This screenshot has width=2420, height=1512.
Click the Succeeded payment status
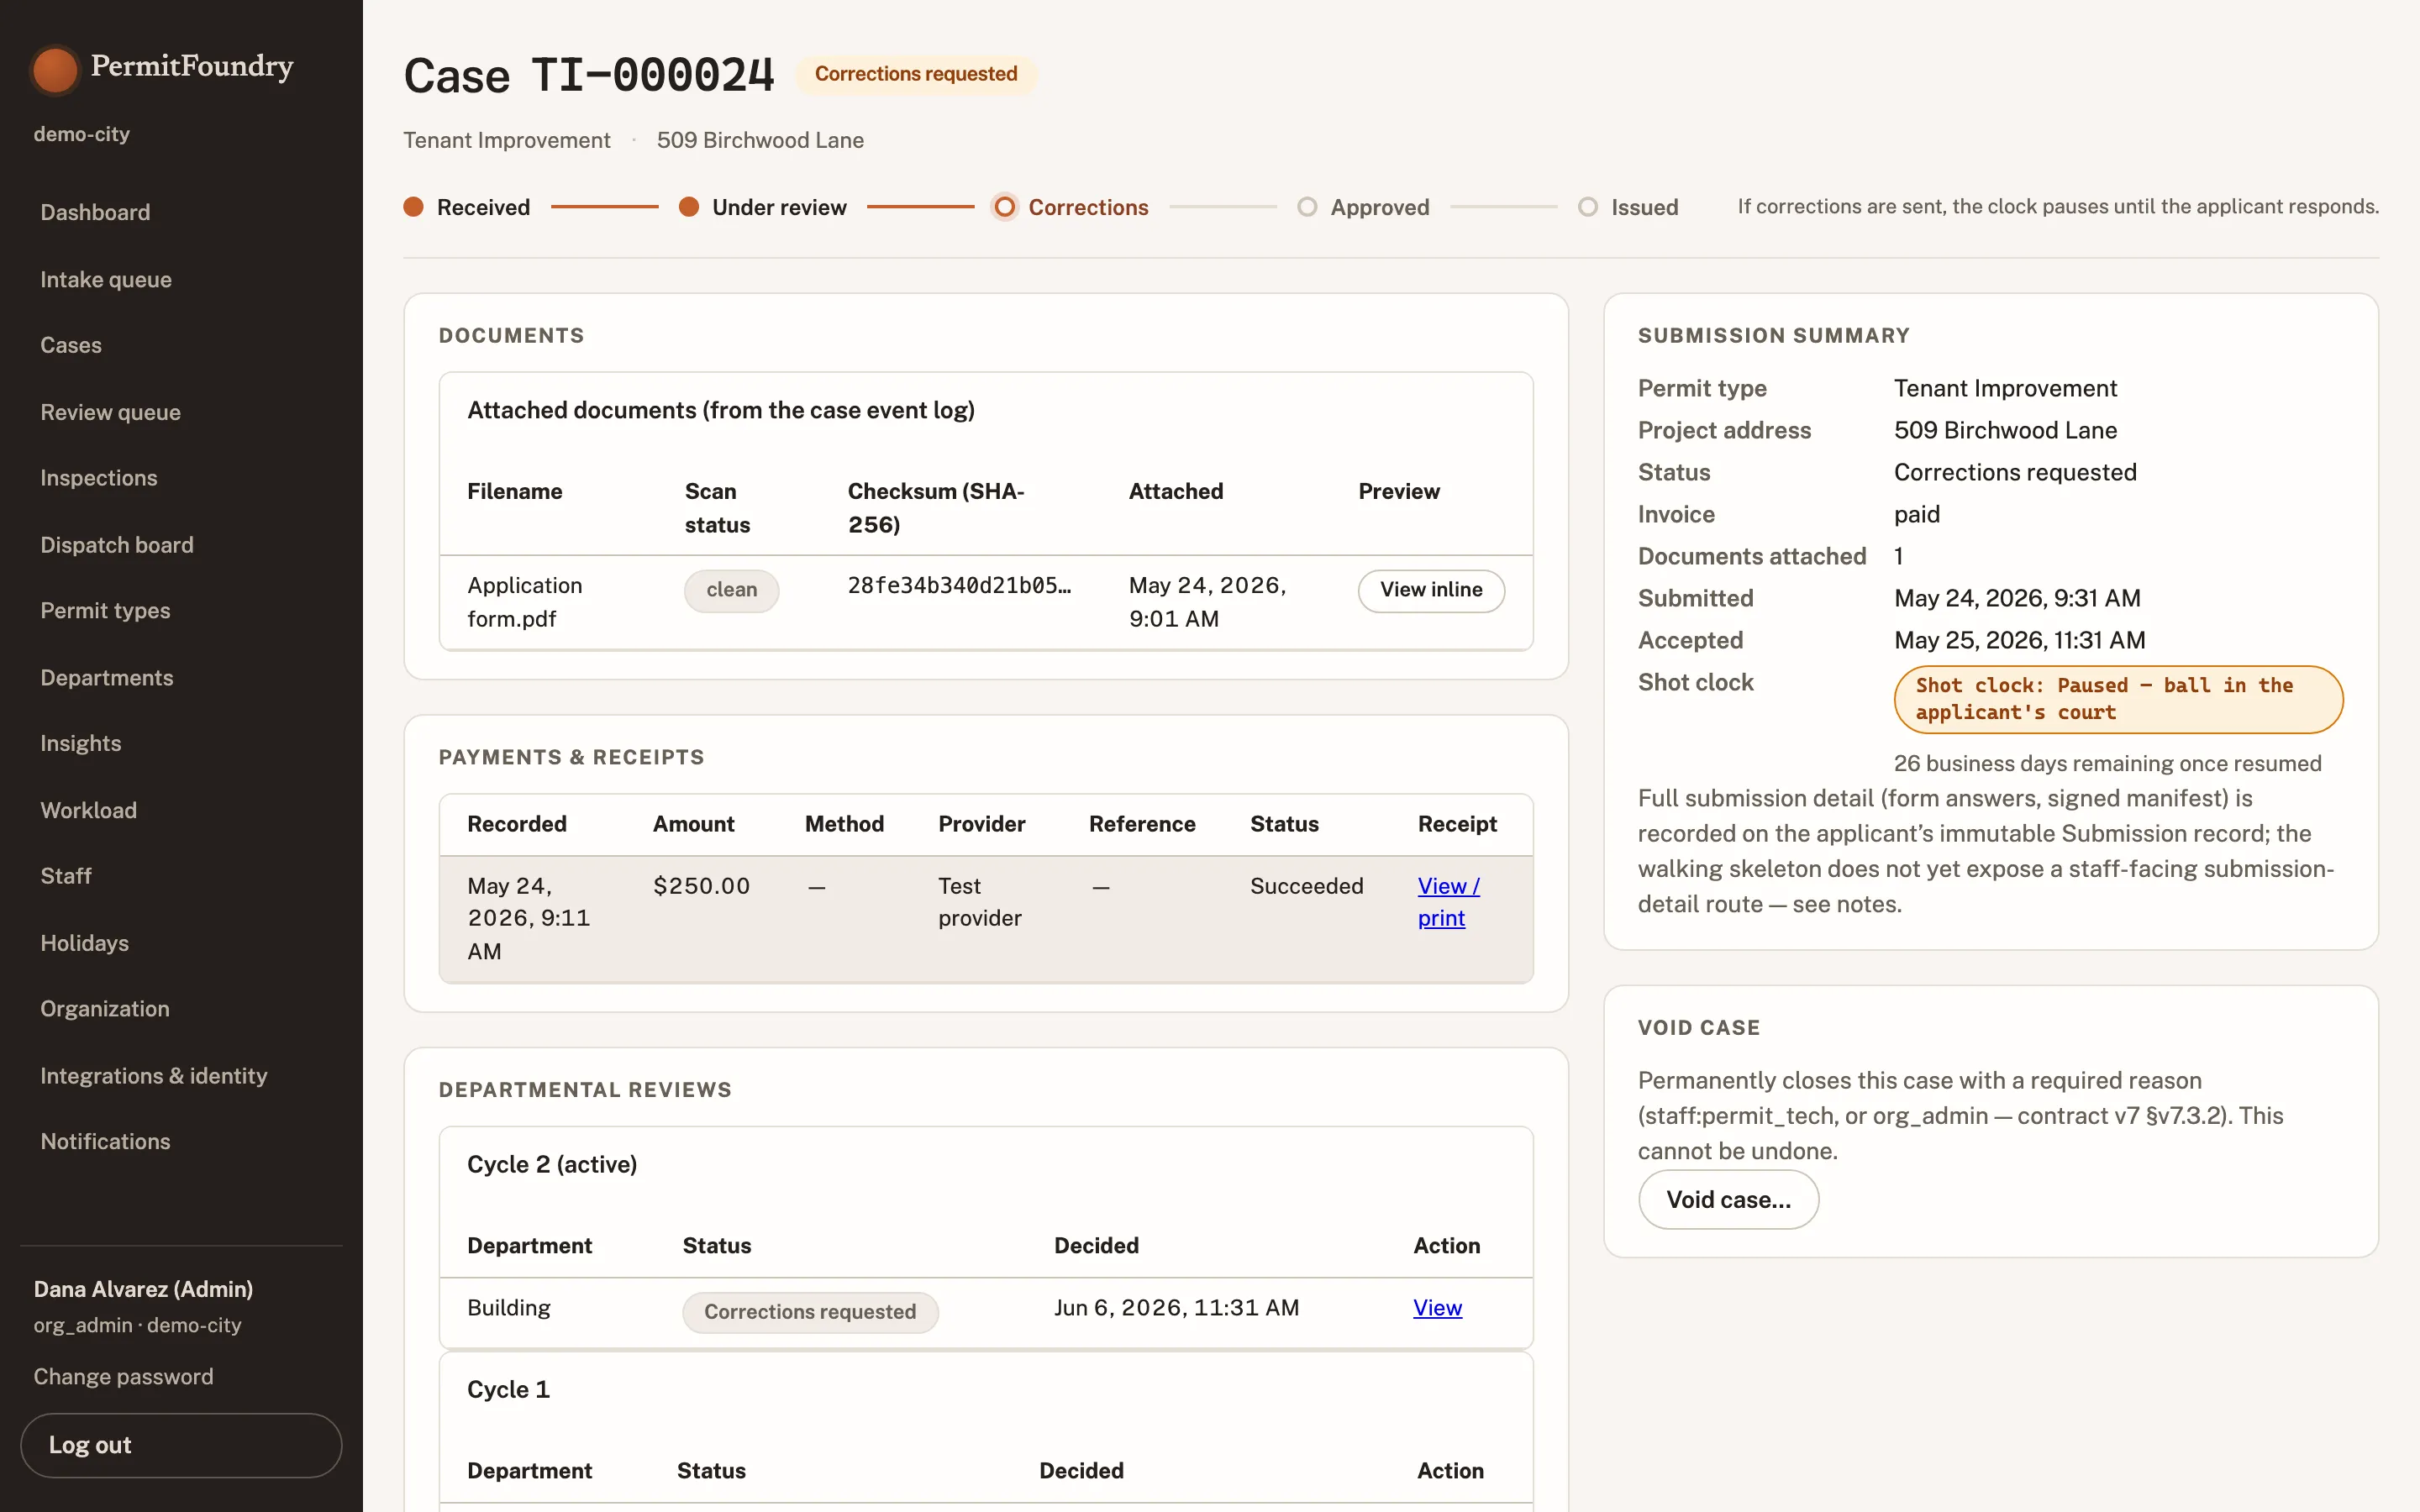click(x=1306, y=886)
